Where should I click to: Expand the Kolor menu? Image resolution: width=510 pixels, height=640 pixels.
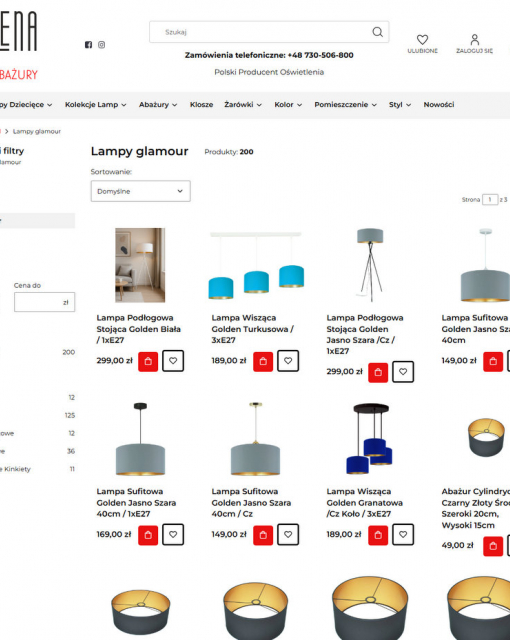[x=288, y=105]
